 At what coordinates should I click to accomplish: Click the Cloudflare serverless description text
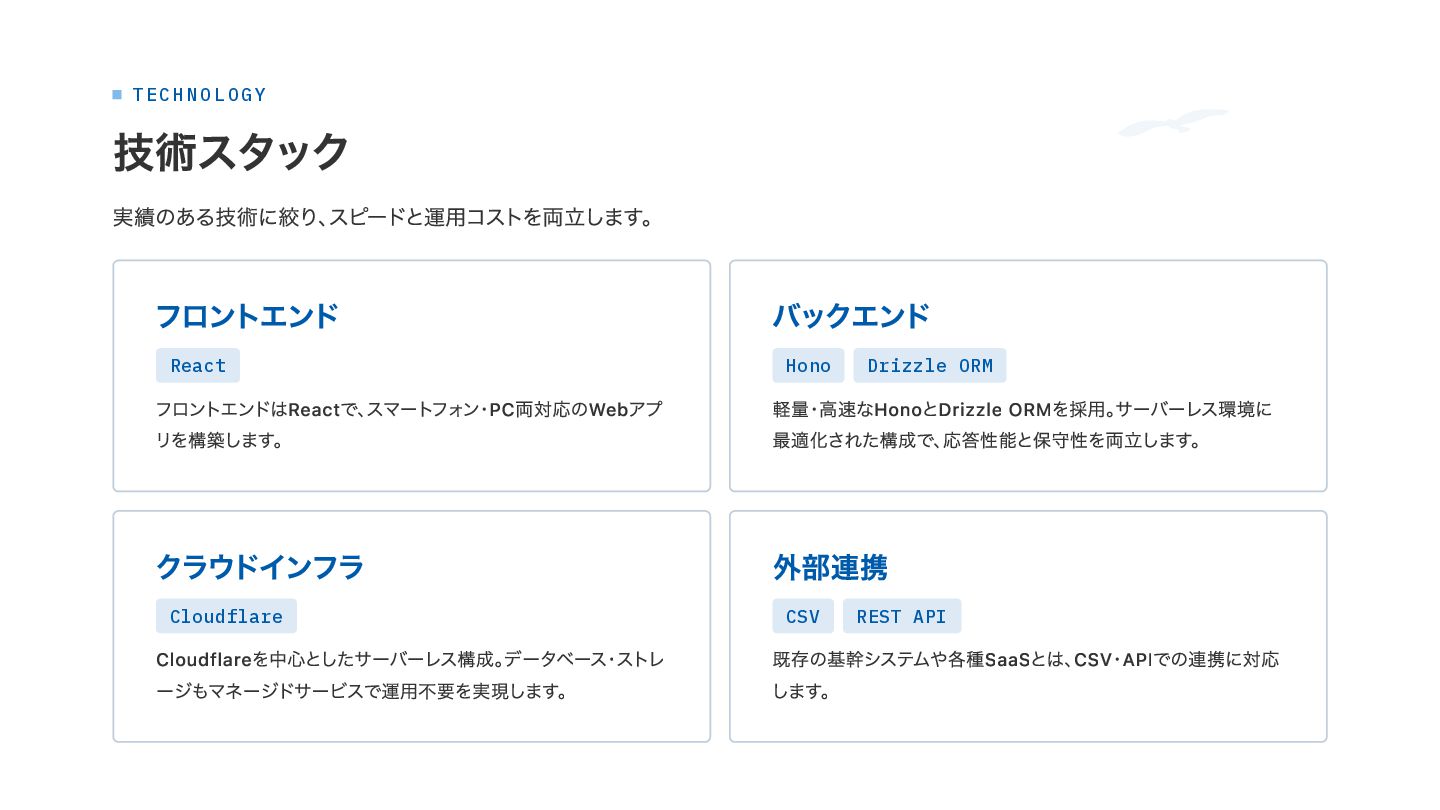tap(410, 675)
